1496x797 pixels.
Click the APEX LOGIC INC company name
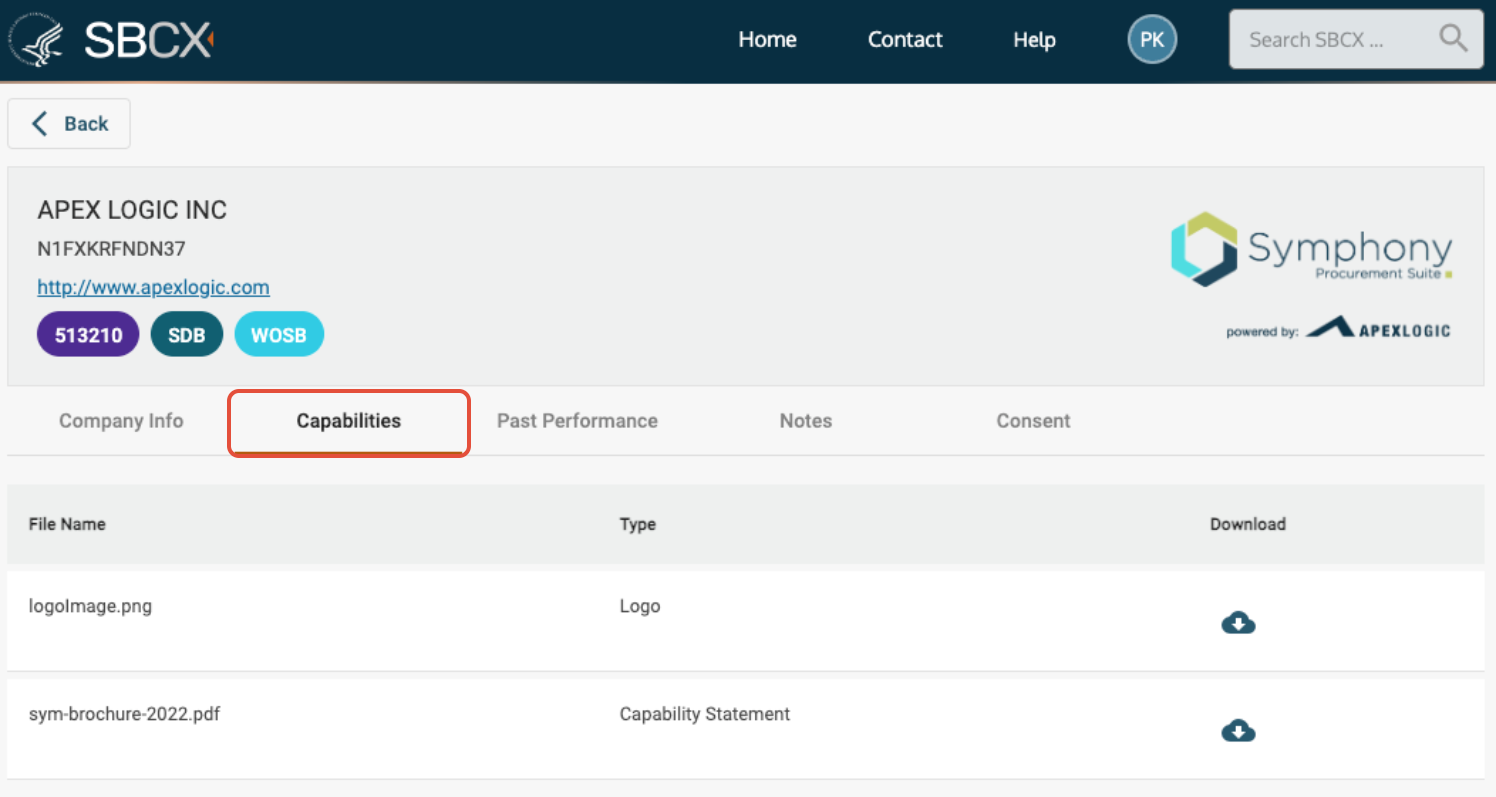(132, 210)
